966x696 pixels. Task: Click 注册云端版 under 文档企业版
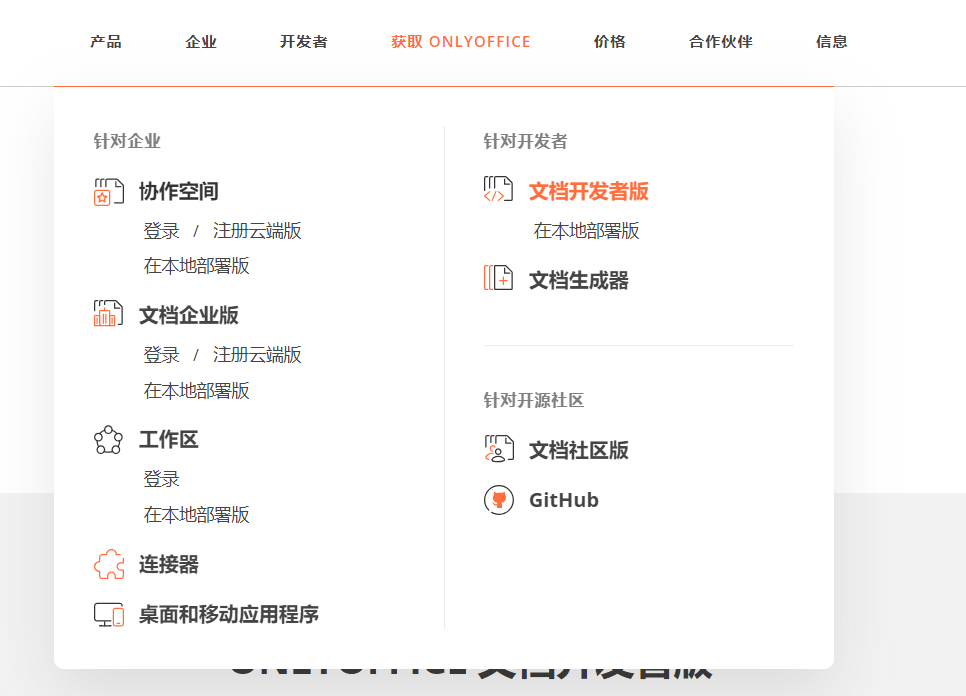point(257,355)
